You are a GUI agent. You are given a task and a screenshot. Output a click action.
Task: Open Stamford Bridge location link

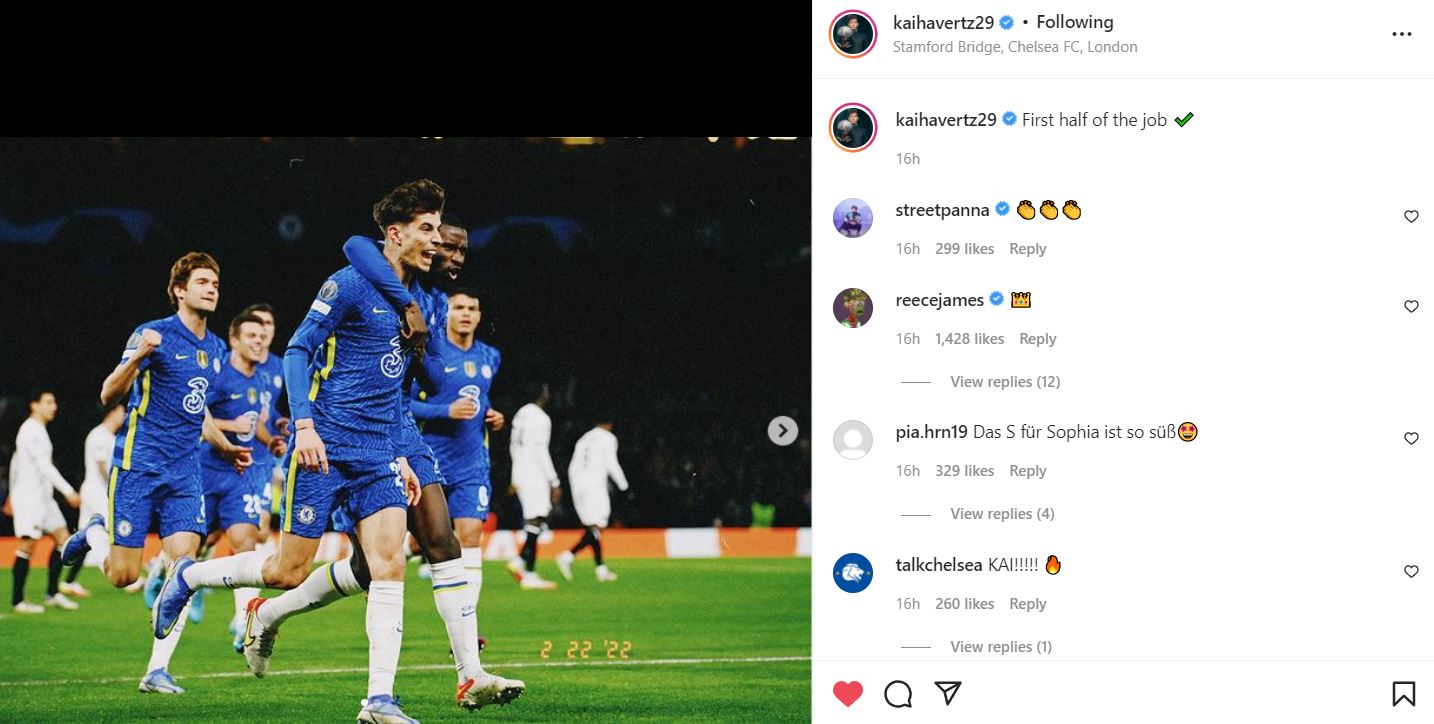(x=1014, y=47)
